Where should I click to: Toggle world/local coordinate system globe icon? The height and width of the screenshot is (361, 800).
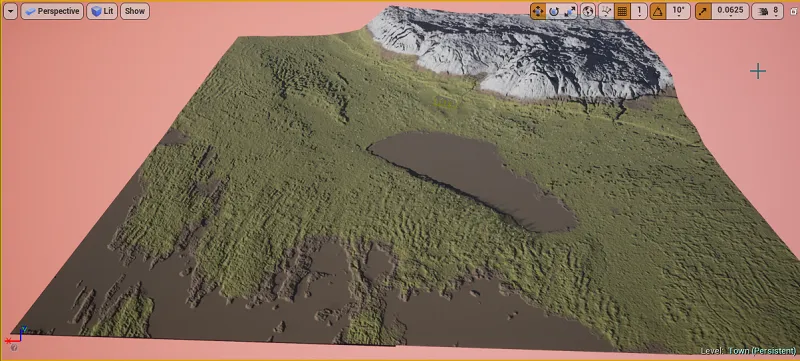(588, 11)
